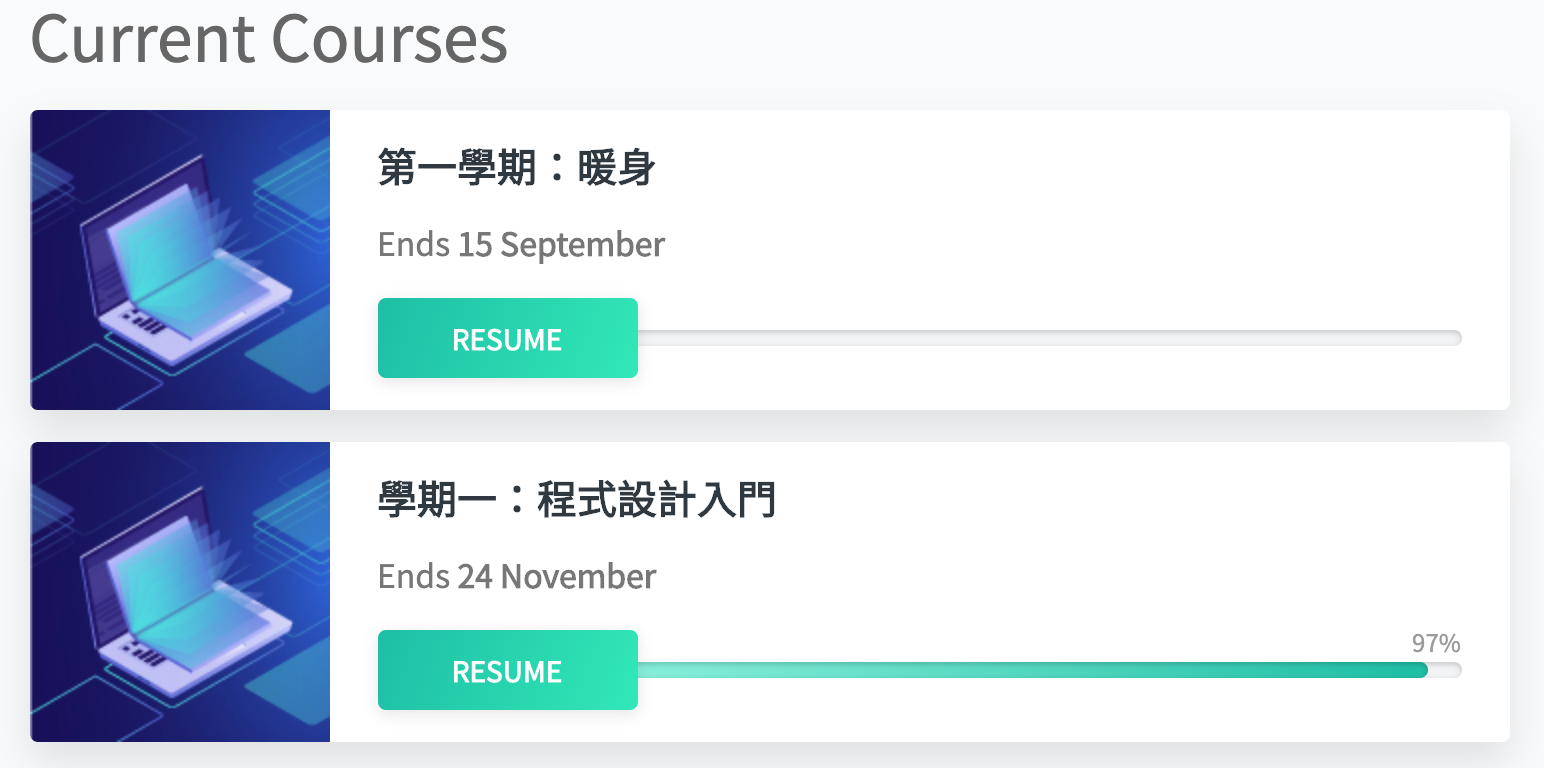The height and width of the screenshot is (768, 1544).
Task: Click the rounded end of the 97% progress fill
Action: pyautogui.click(x=1421, y=670)
